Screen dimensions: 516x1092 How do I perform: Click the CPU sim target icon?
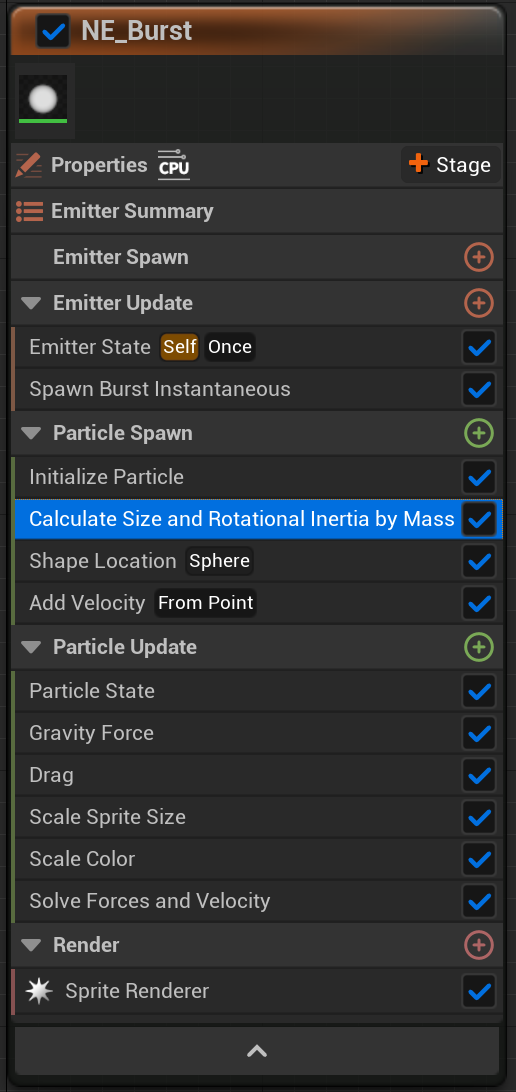173,165
